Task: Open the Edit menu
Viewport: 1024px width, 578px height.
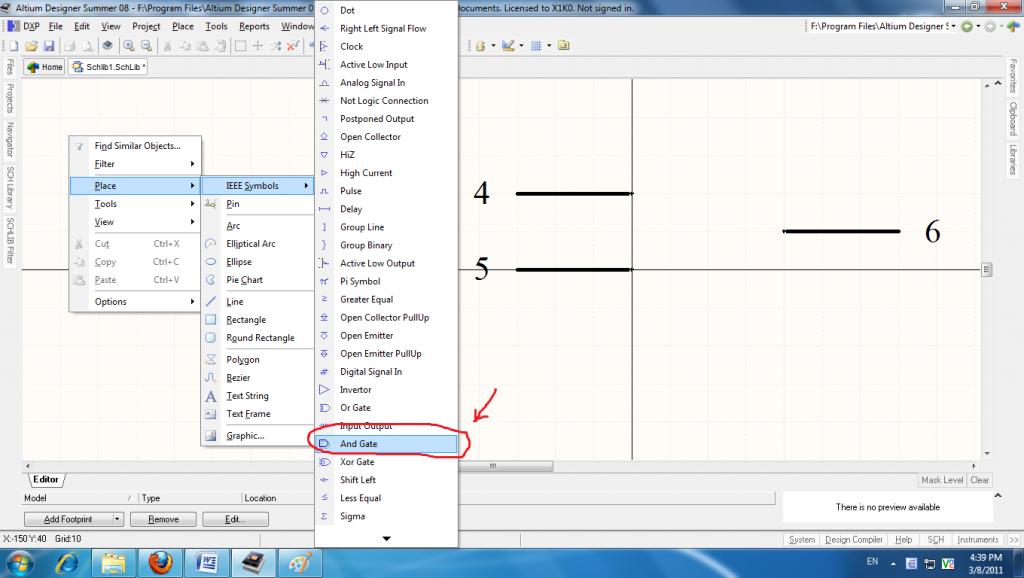Action: 82,26
